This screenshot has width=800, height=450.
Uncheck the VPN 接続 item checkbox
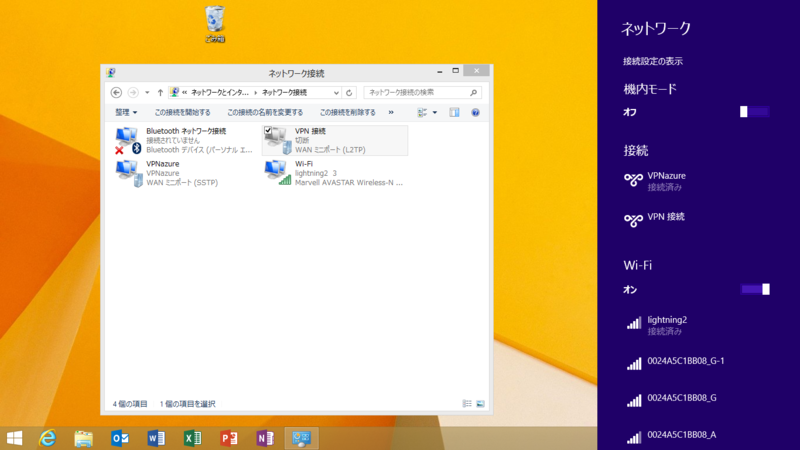[268, 131]
